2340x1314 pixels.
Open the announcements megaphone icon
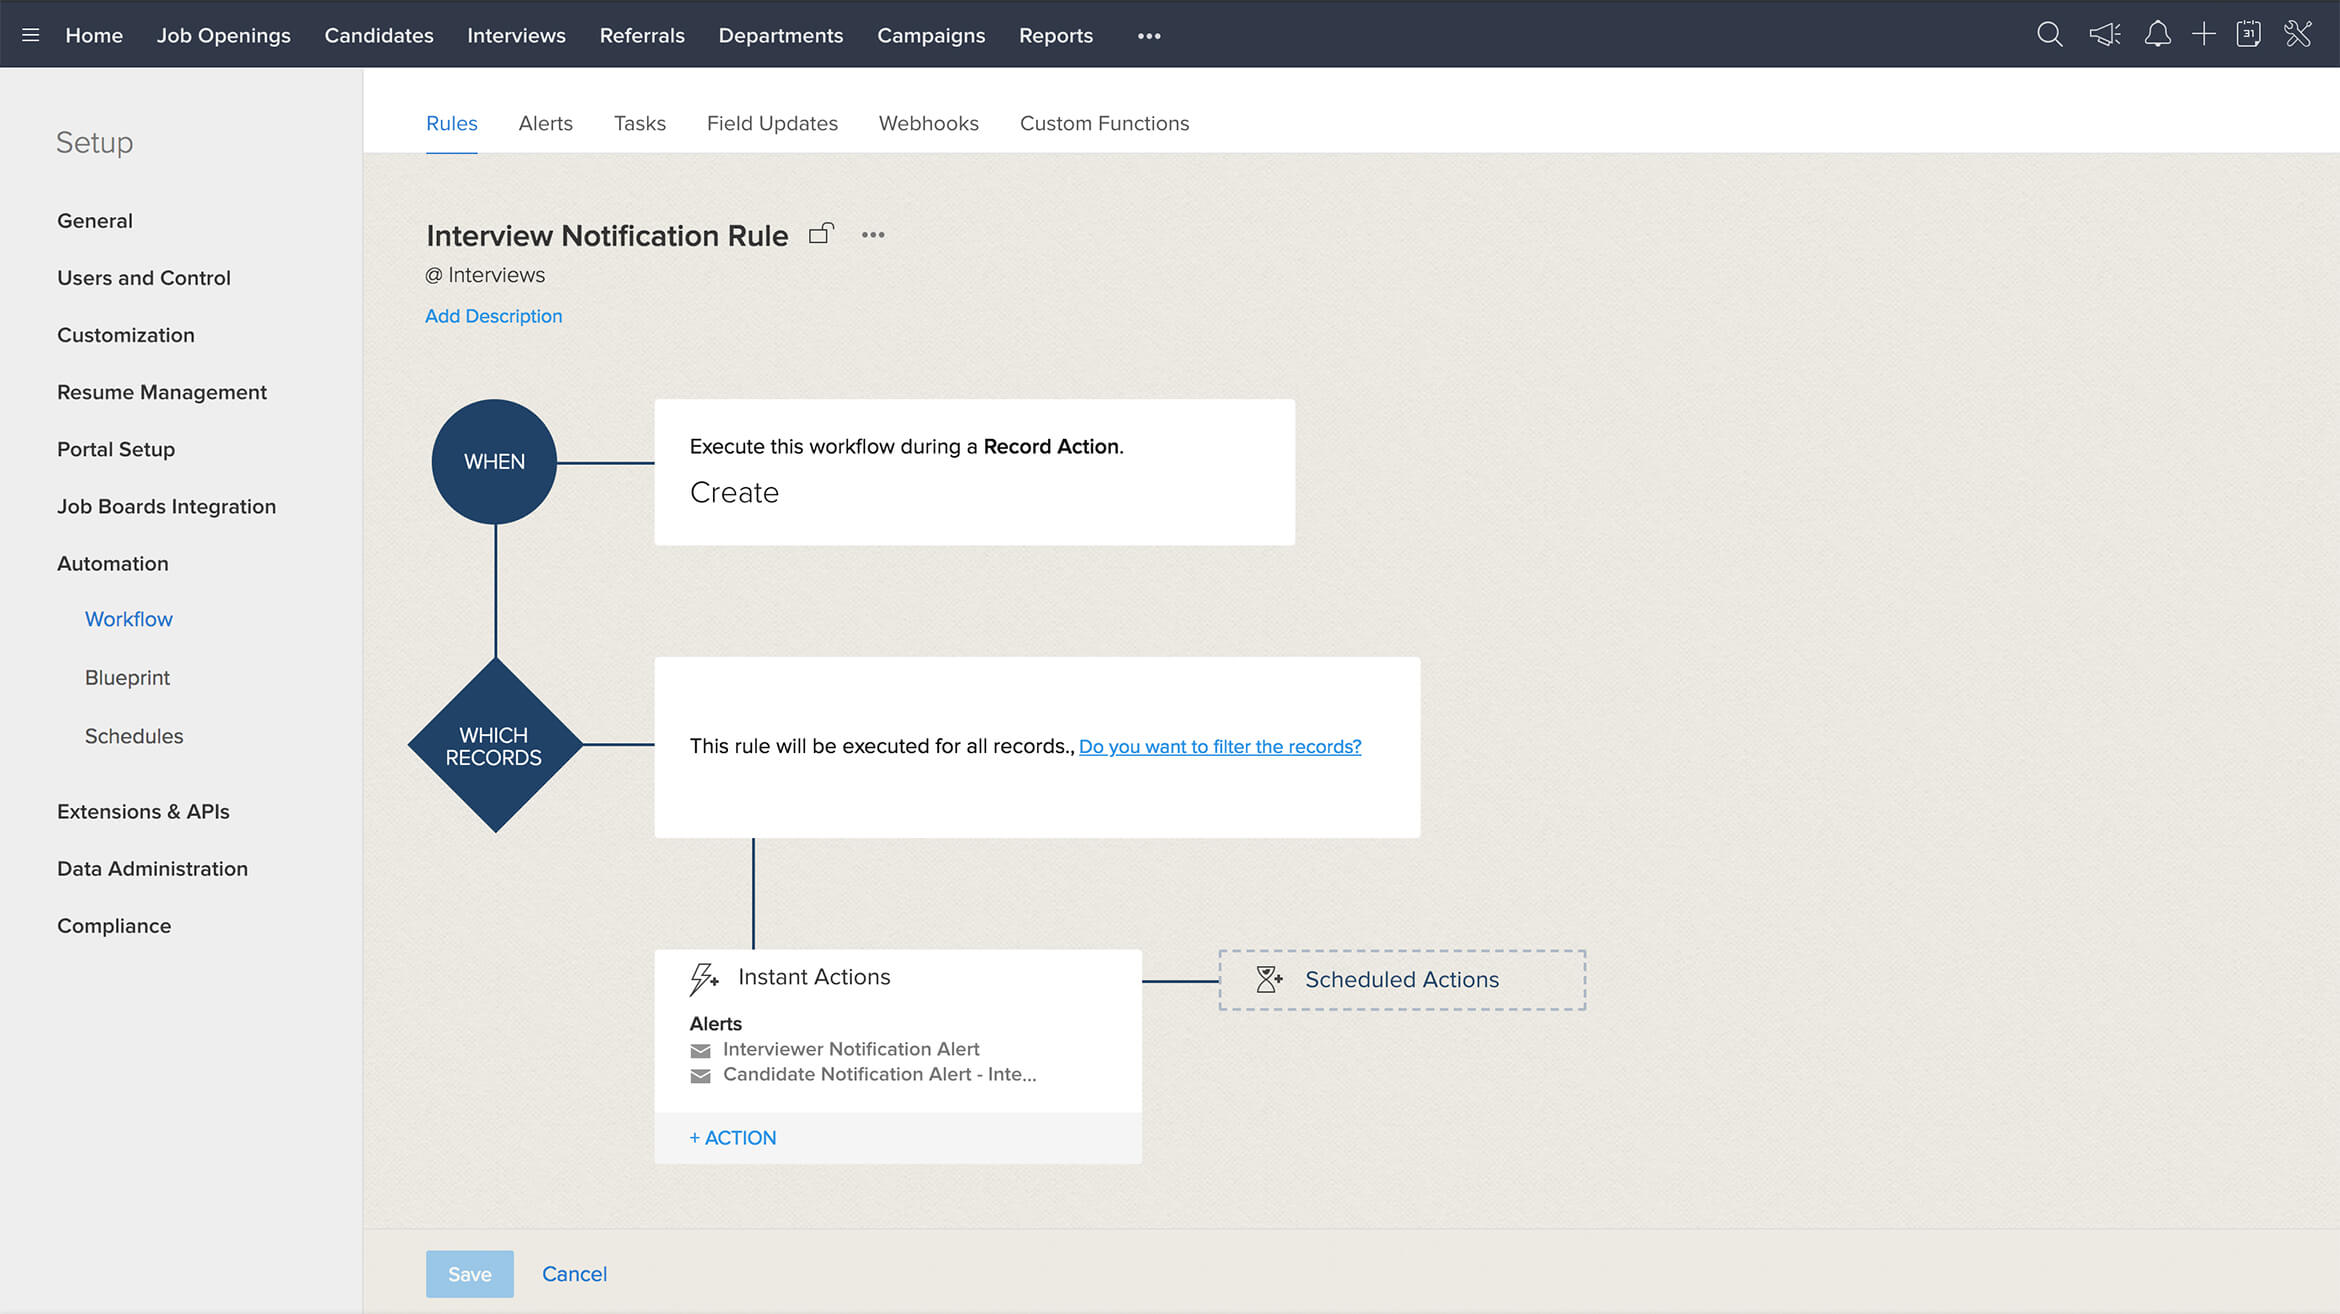(2104, 35)
